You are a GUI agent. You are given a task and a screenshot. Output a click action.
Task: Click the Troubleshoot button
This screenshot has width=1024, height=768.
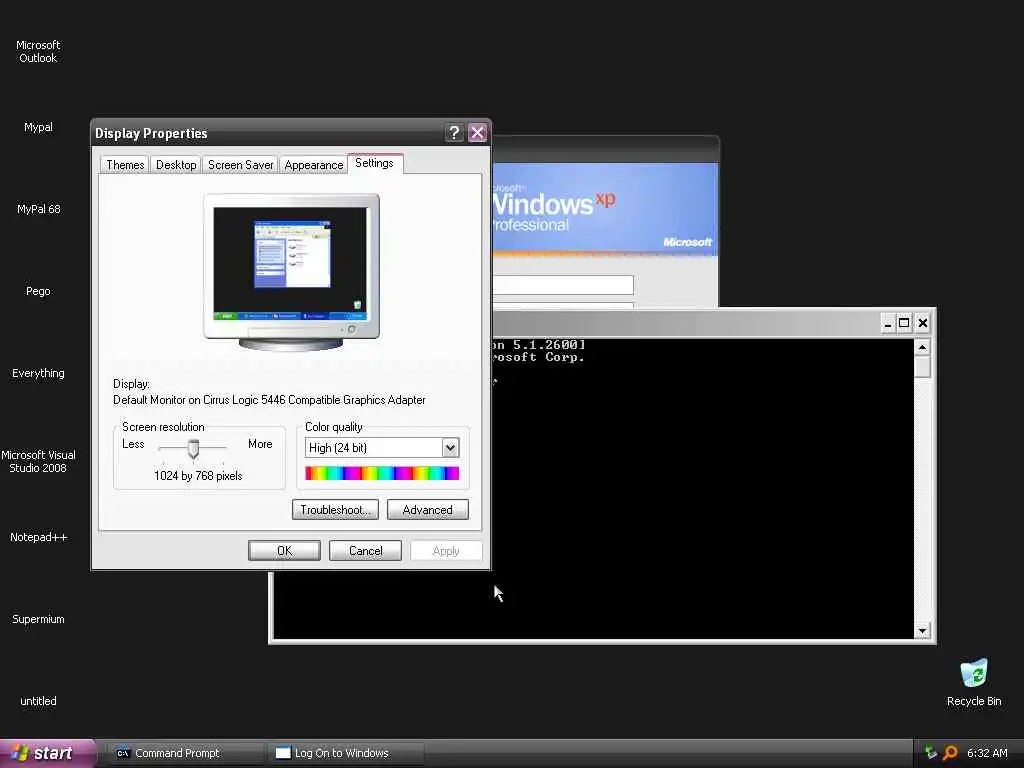tap(335, 510)
